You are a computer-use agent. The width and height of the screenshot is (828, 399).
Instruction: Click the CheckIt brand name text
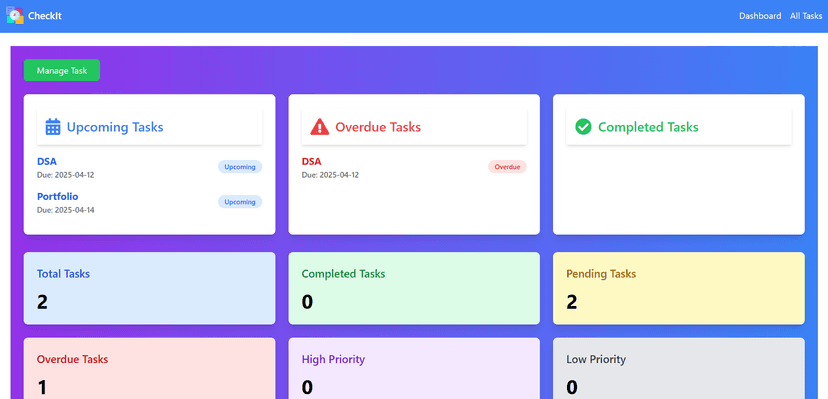coord(45,16)
